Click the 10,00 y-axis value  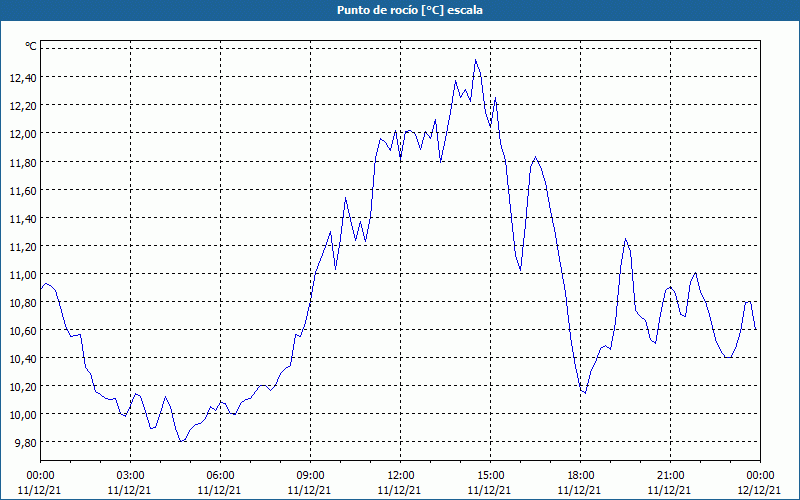pyautogui.click(x=23, y=415)
